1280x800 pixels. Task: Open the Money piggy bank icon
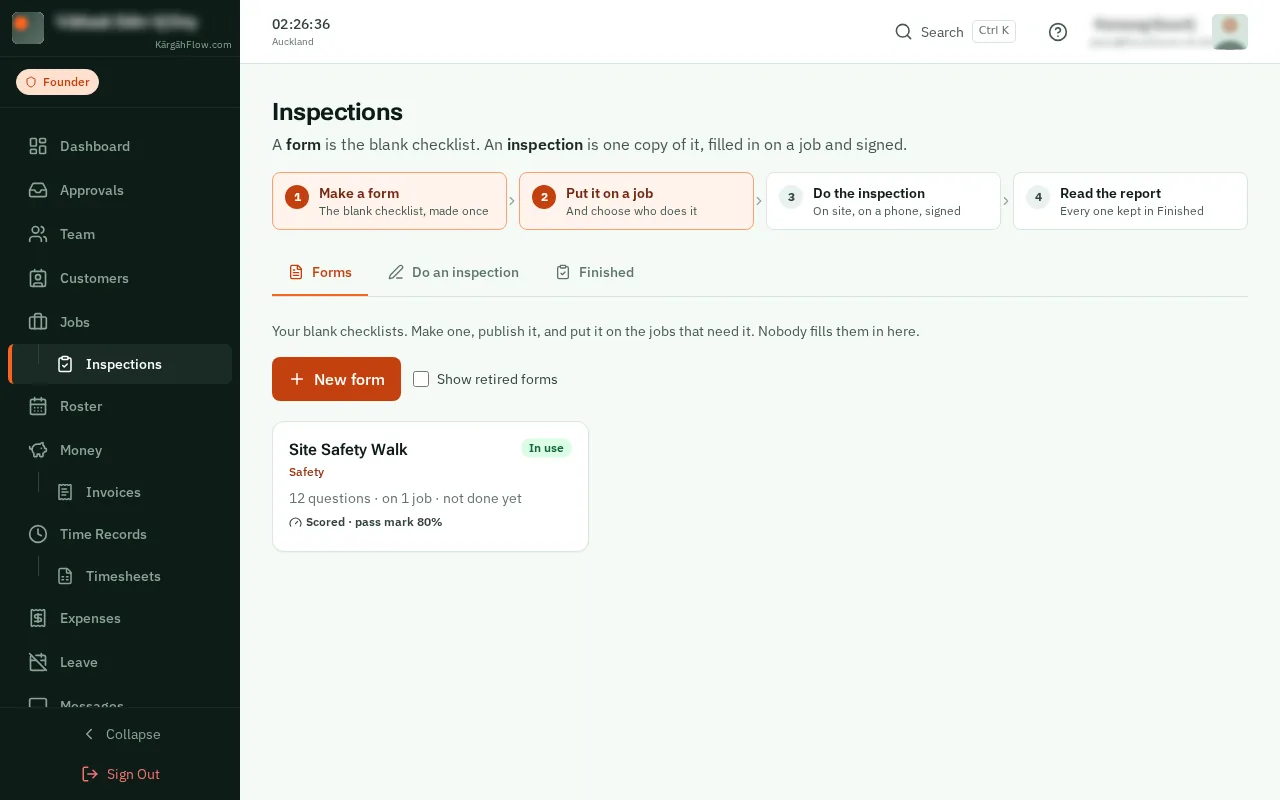pos(38,450)
